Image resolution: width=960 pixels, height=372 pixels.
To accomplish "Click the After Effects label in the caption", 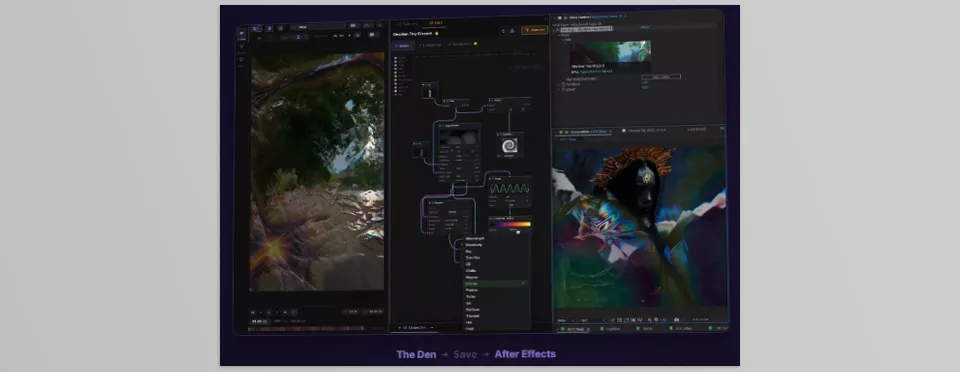I will 525,354.
